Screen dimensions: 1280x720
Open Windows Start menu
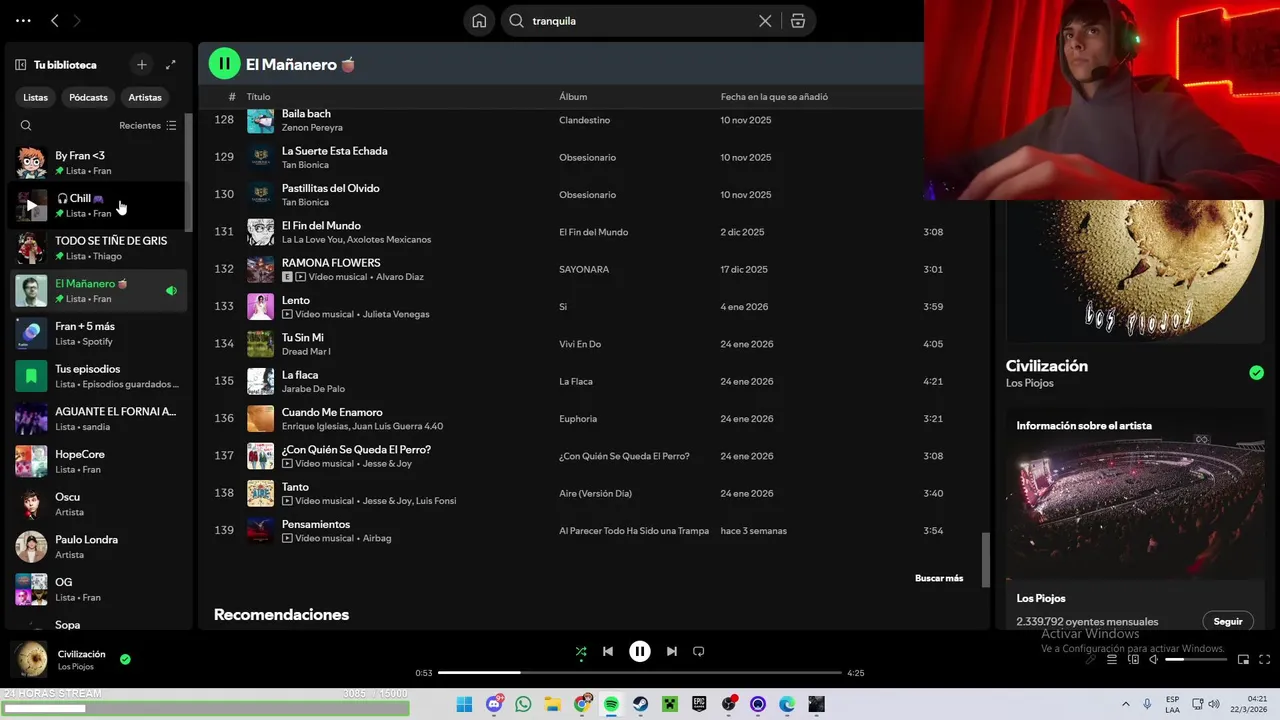464,704
